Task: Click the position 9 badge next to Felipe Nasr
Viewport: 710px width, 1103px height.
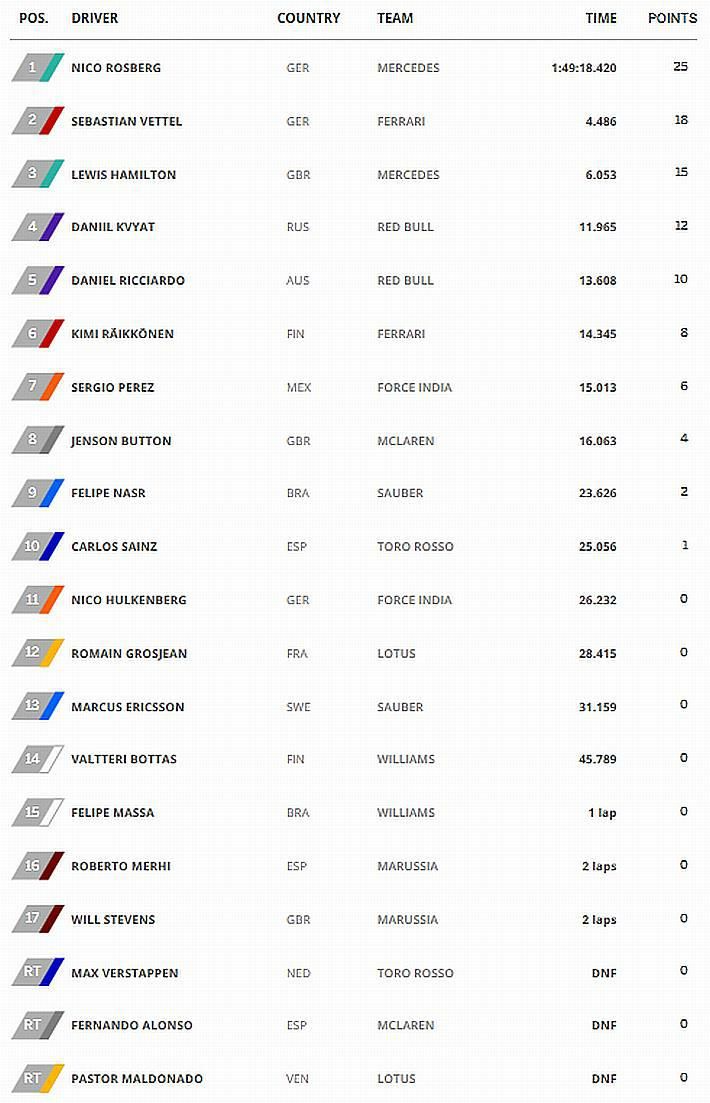Action: (33, 493)
